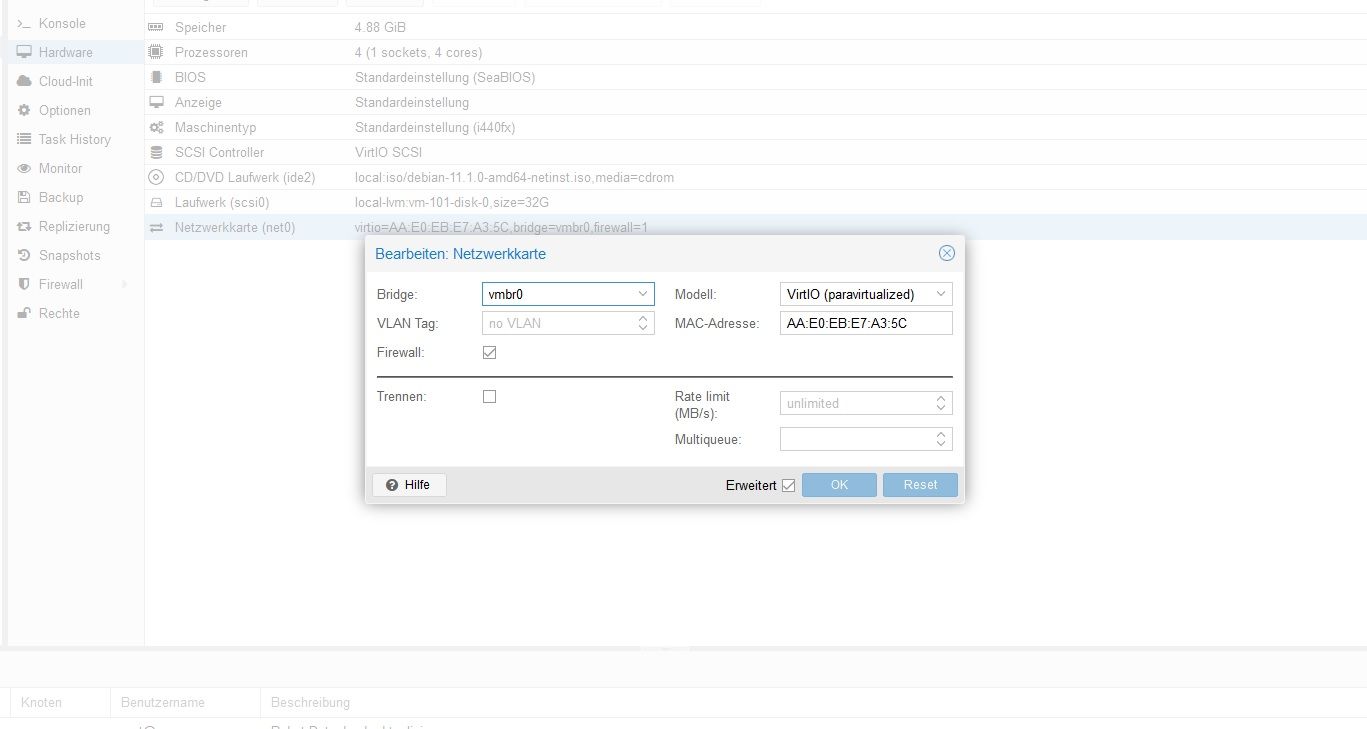Sort by the Beschreibung column header
Viewport: 1367px width, 729px height.
coord(310,702)
